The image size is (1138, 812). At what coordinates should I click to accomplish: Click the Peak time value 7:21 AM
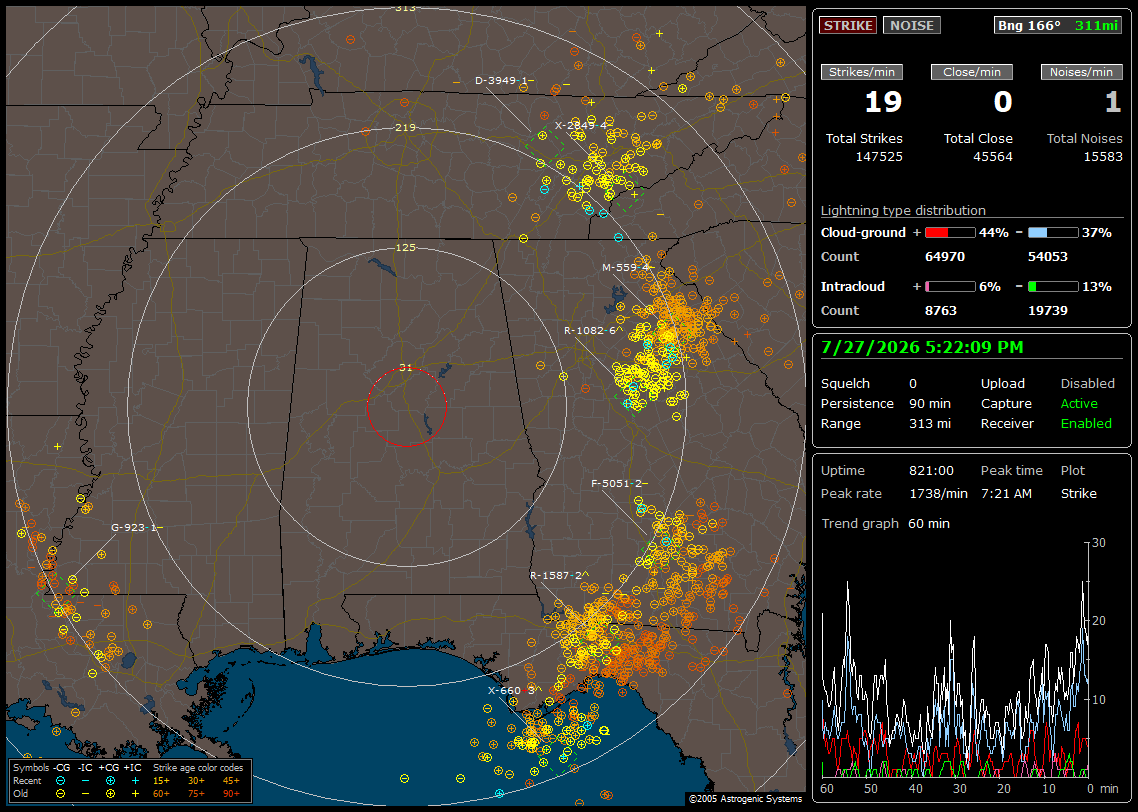click(1006, 493)
